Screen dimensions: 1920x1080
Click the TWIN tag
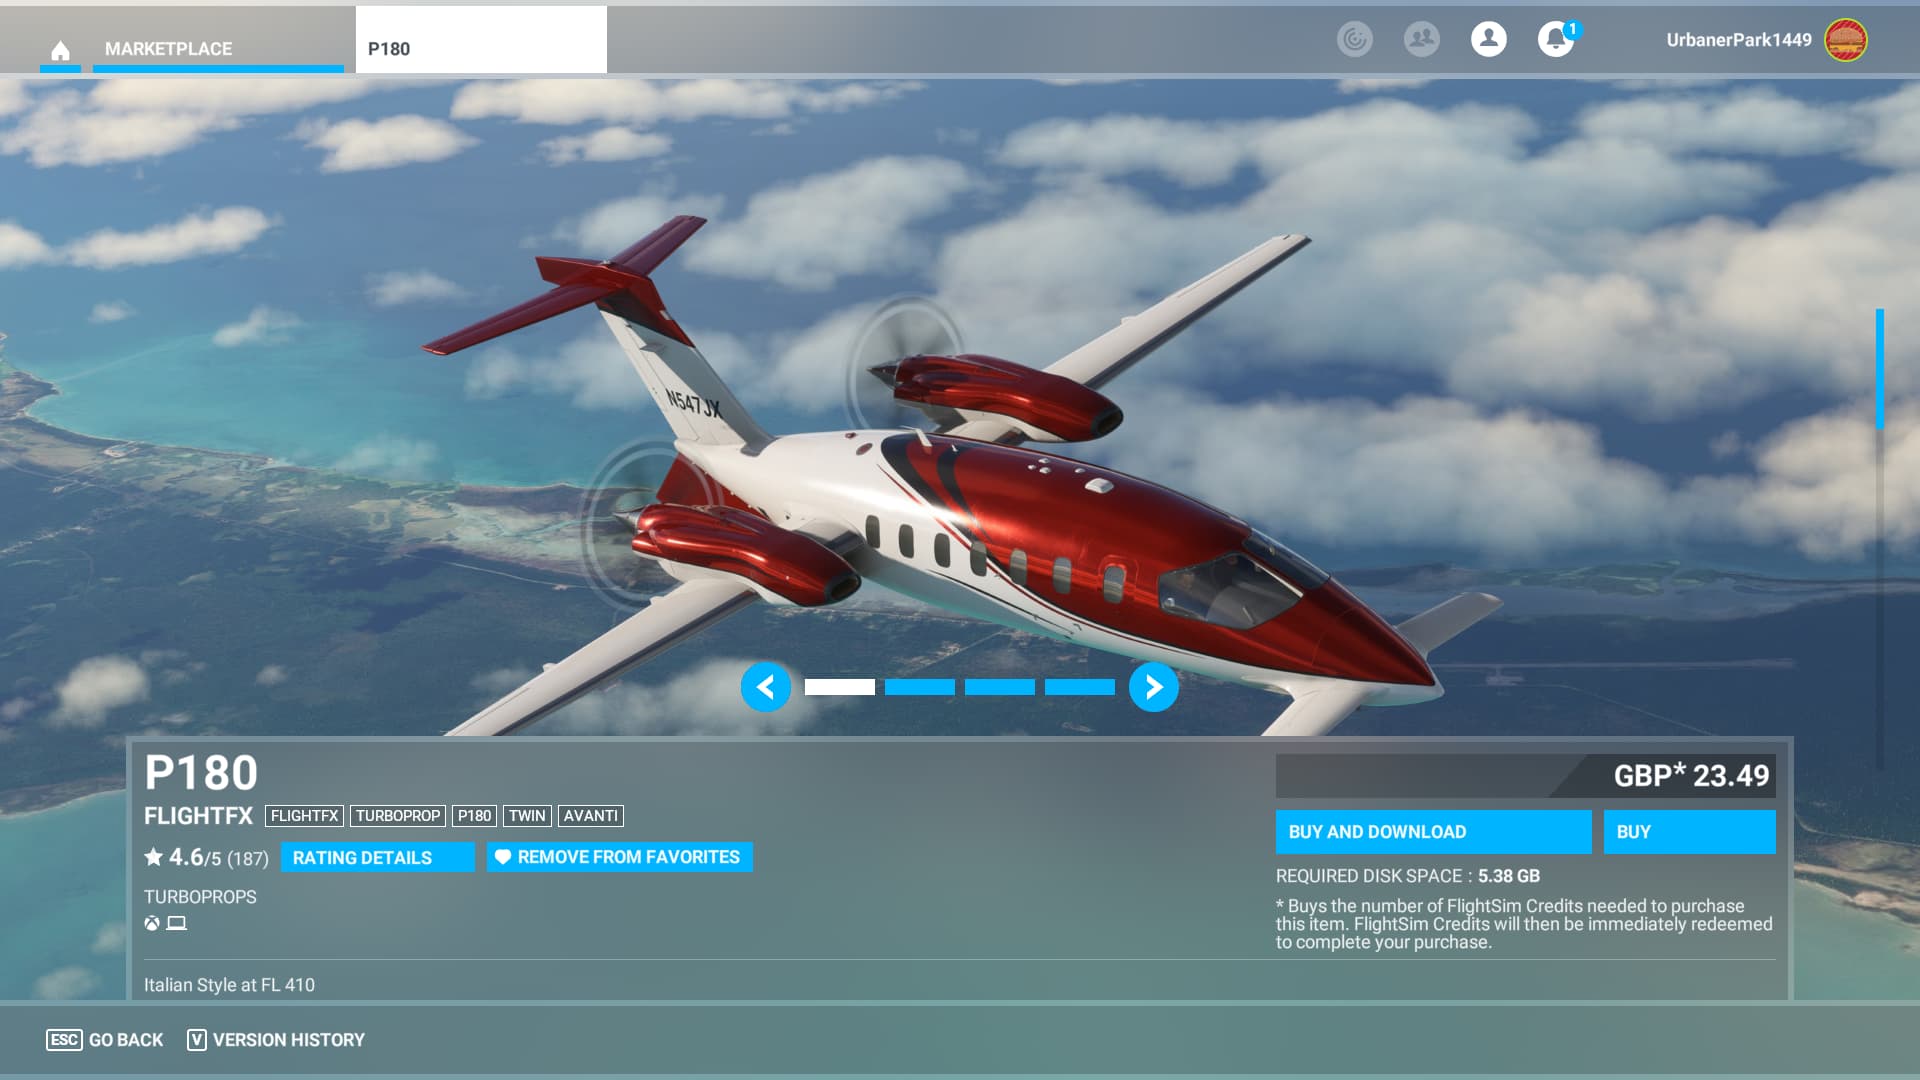pos(527,816)
